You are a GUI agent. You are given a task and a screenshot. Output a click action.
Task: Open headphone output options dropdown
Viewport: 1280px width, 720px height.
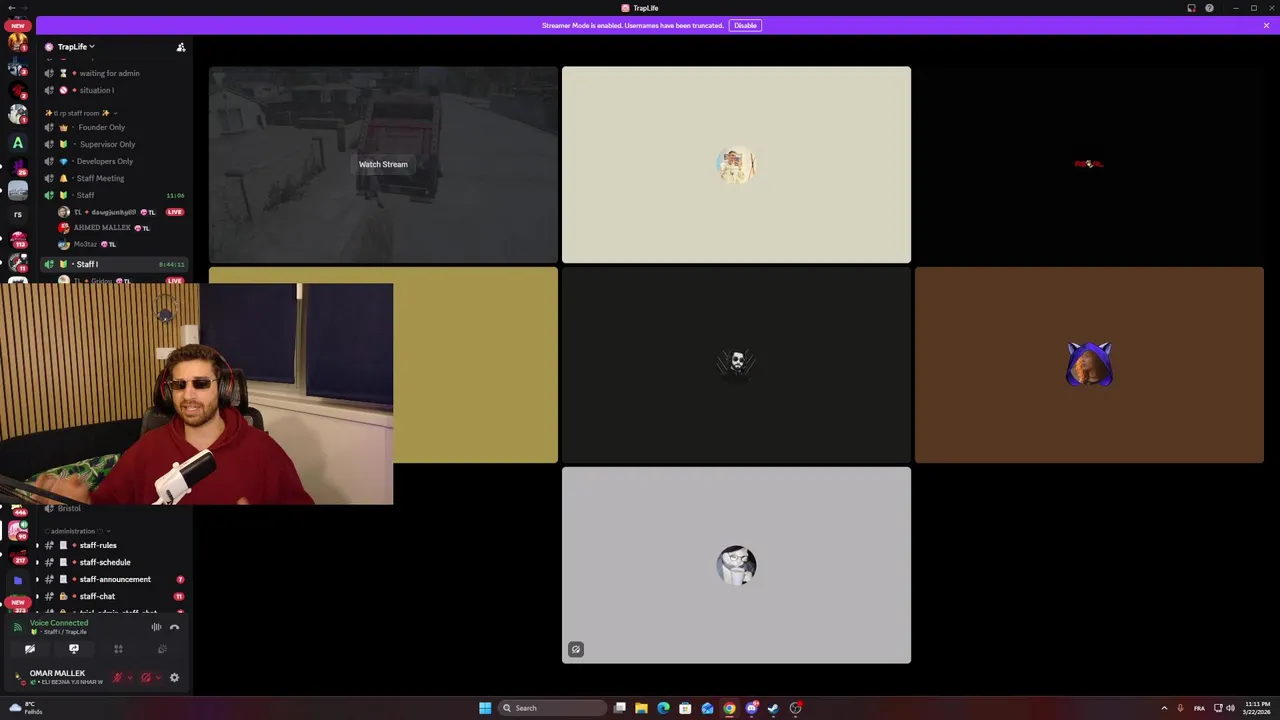[x=158, y=678]
